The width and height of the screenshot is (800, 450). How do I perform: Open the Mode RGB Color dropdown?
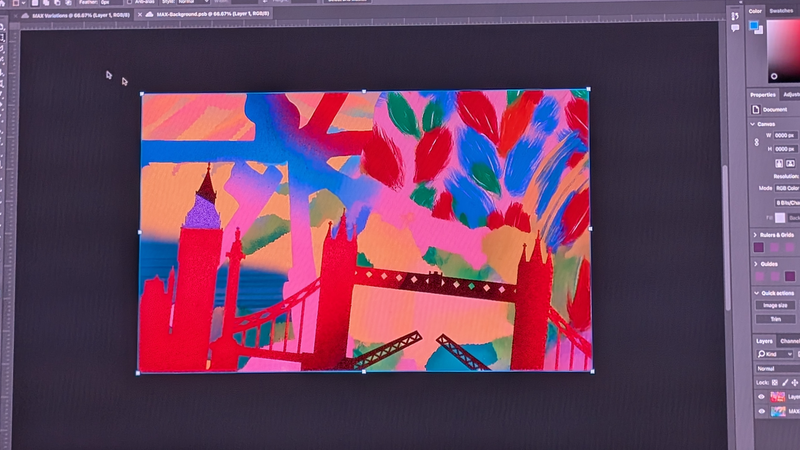[787, 188]
